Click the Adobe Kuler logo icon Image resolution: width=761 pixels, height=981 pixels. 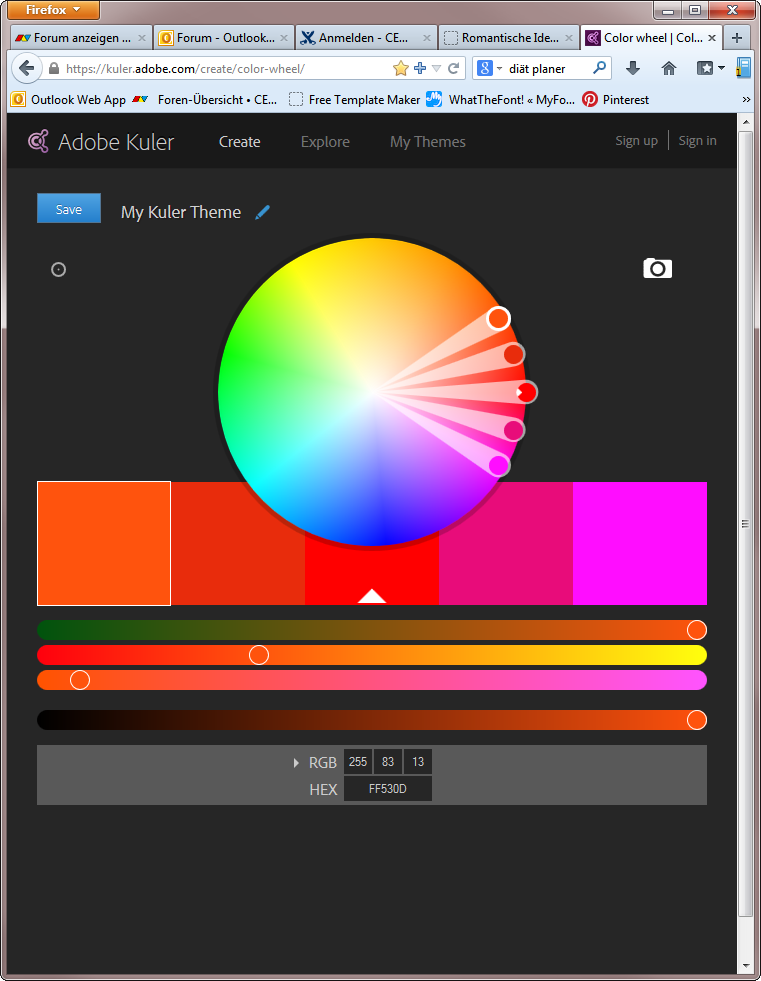point(39,142)
